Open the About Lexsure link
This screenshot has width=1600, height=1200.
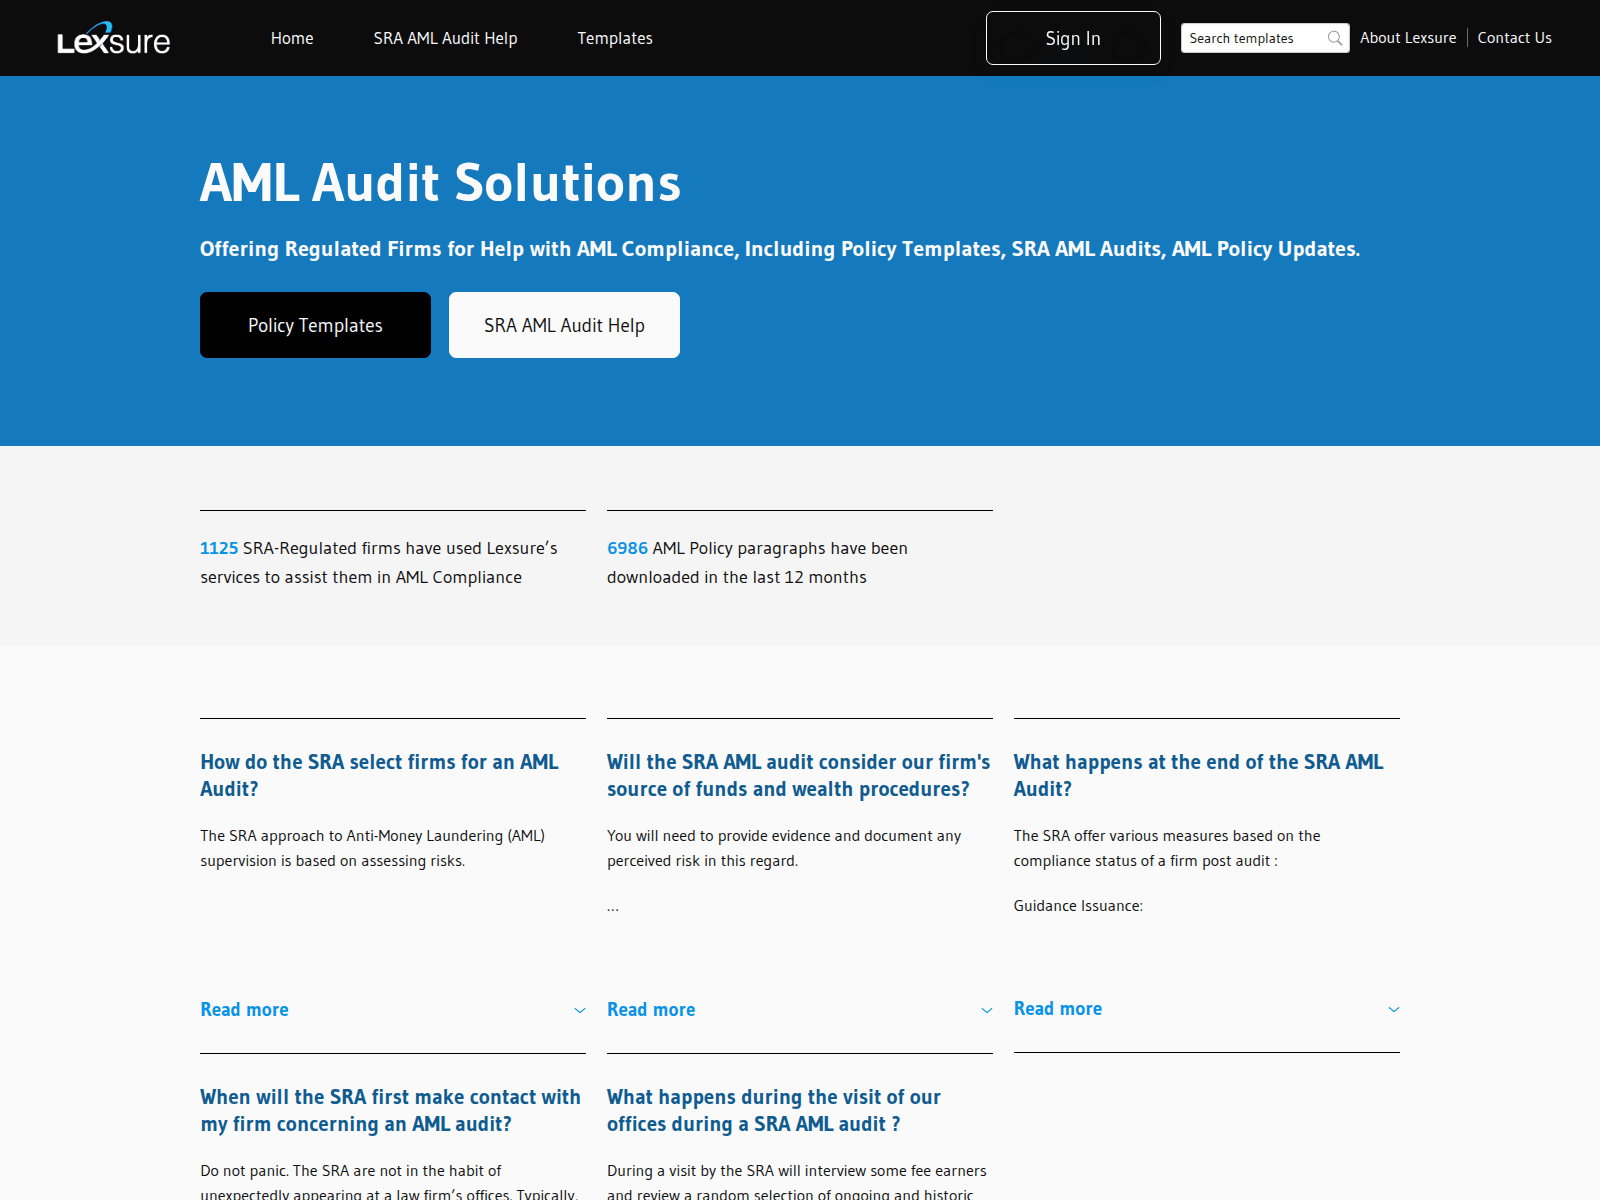point(1408,38)
